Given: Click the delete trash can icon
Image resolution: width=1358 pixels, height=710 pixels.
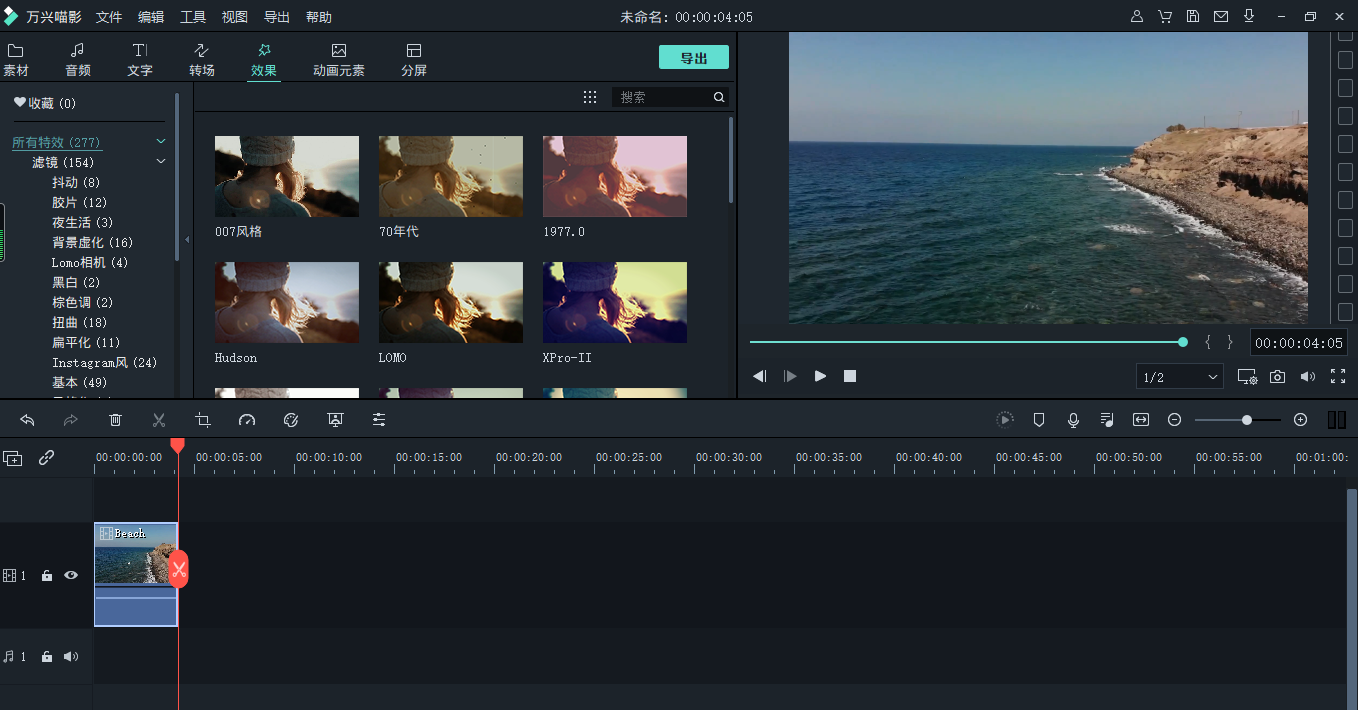Looking at the screenshot, I should pos(115,420).
